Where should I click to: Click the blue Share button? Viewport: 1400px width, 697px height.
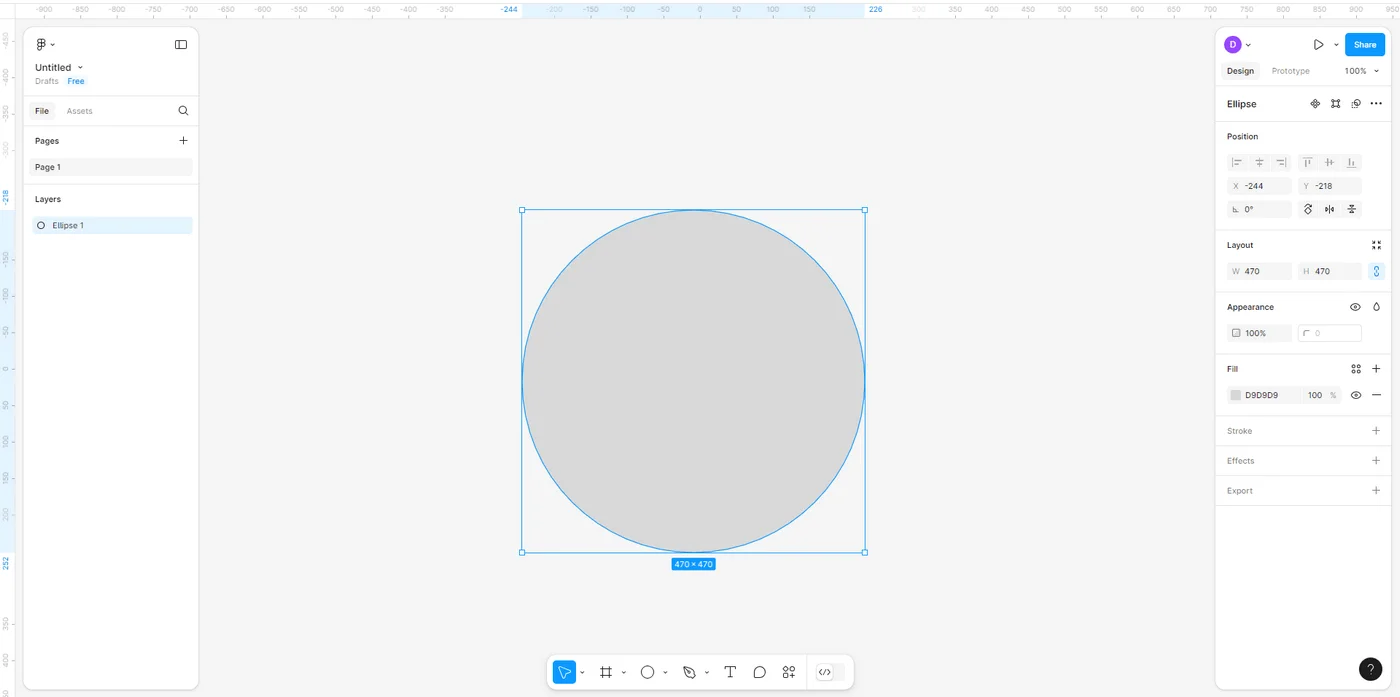(1365, 45)
